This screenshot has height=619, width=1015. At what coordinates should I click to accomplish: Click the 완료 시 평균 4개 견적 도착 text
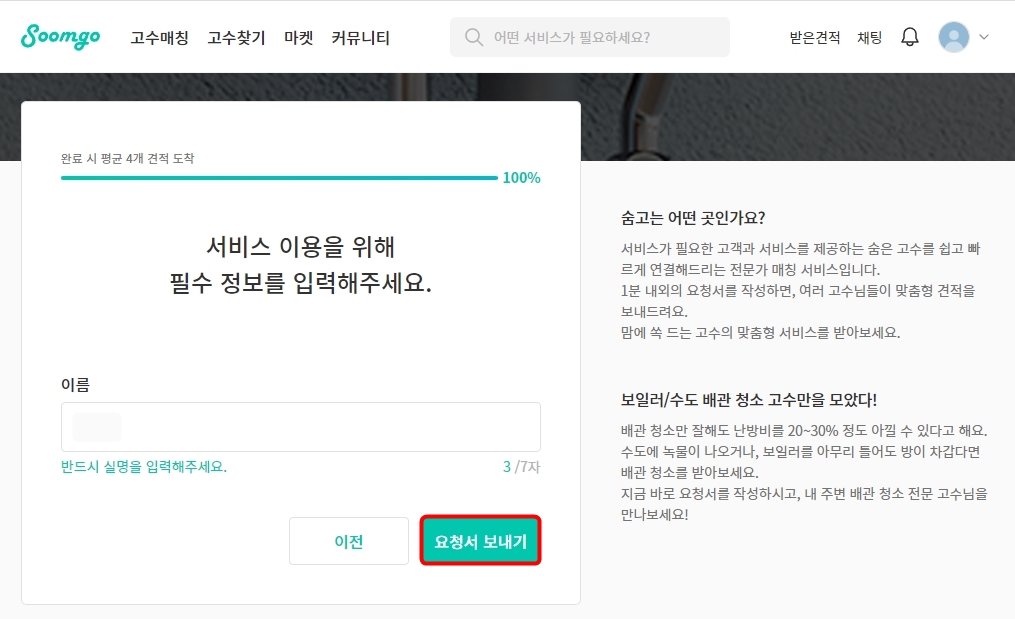(x=128, y=159)
